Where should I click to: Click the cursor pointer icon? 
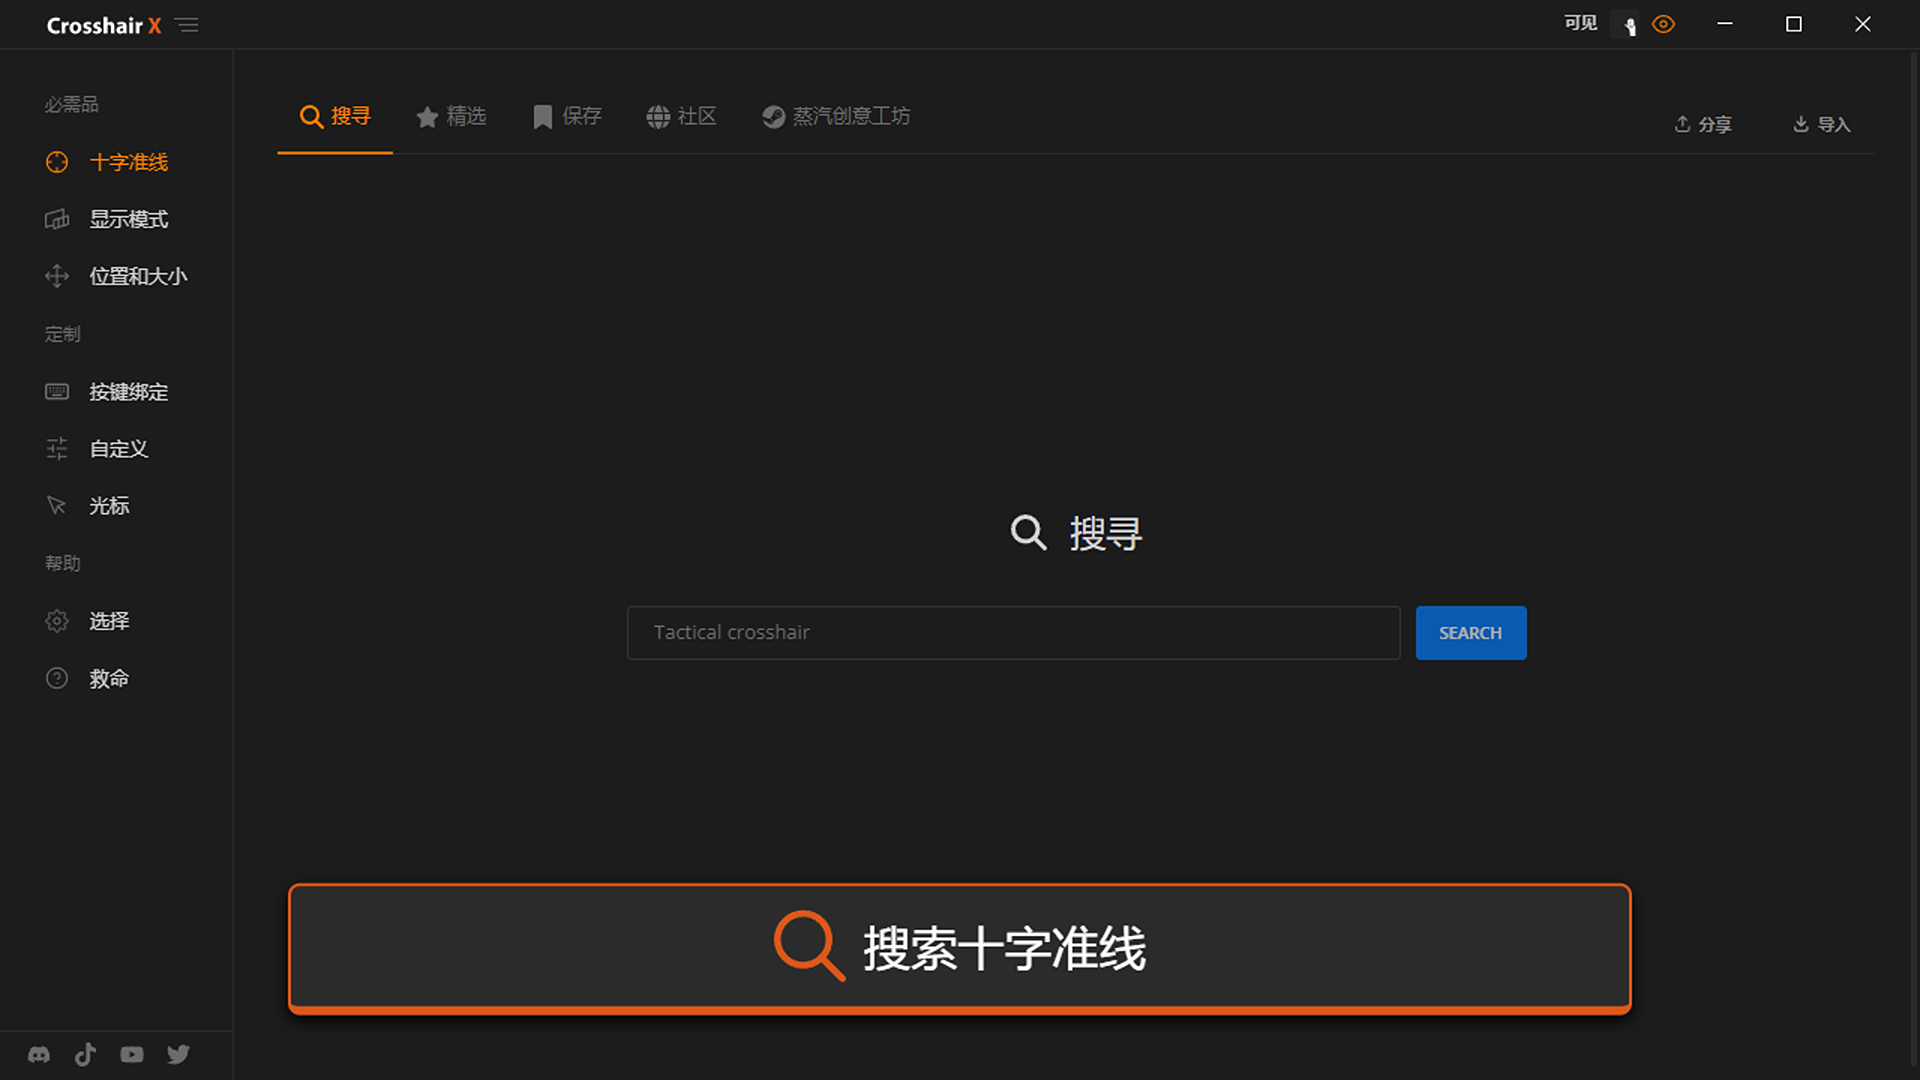coord(57,506)
